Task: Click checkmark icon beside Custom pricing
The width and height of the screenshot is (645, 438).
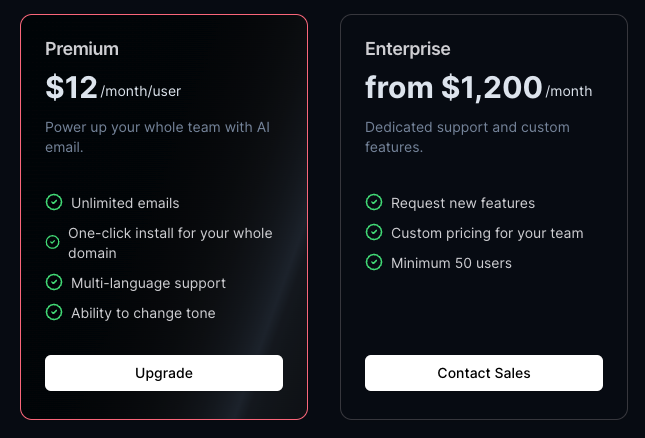Action: (x=374, y=232)
